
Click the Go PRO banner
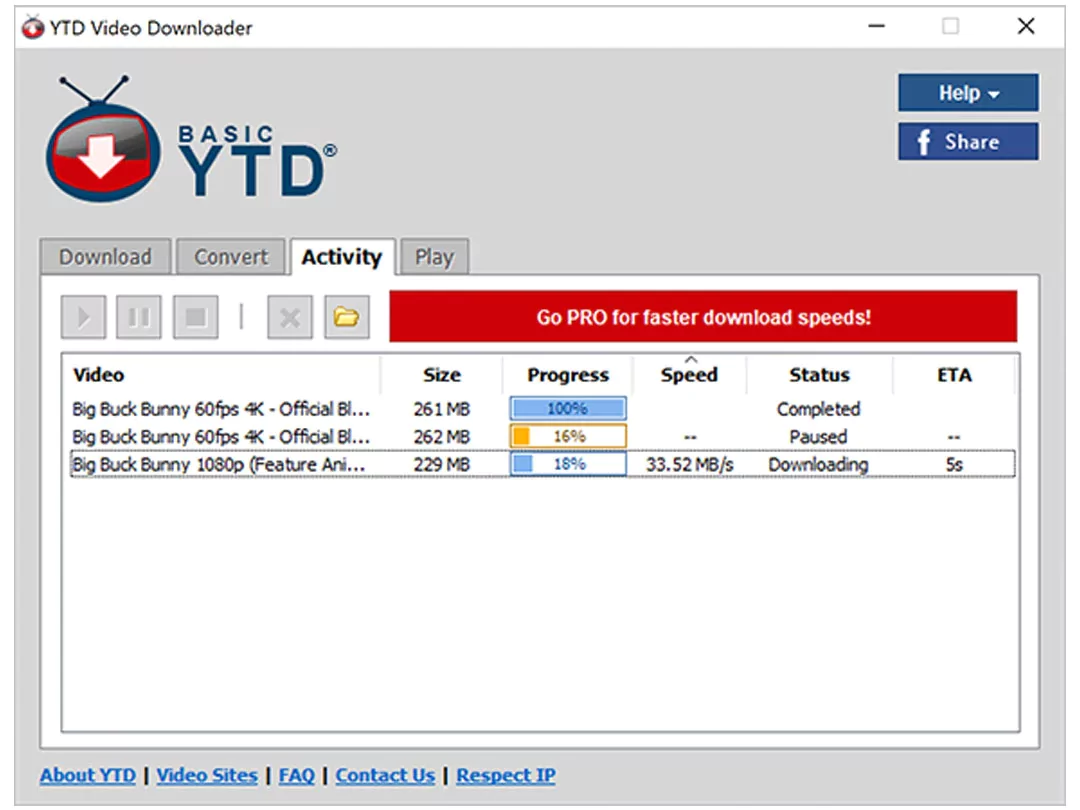coord(706,317)
